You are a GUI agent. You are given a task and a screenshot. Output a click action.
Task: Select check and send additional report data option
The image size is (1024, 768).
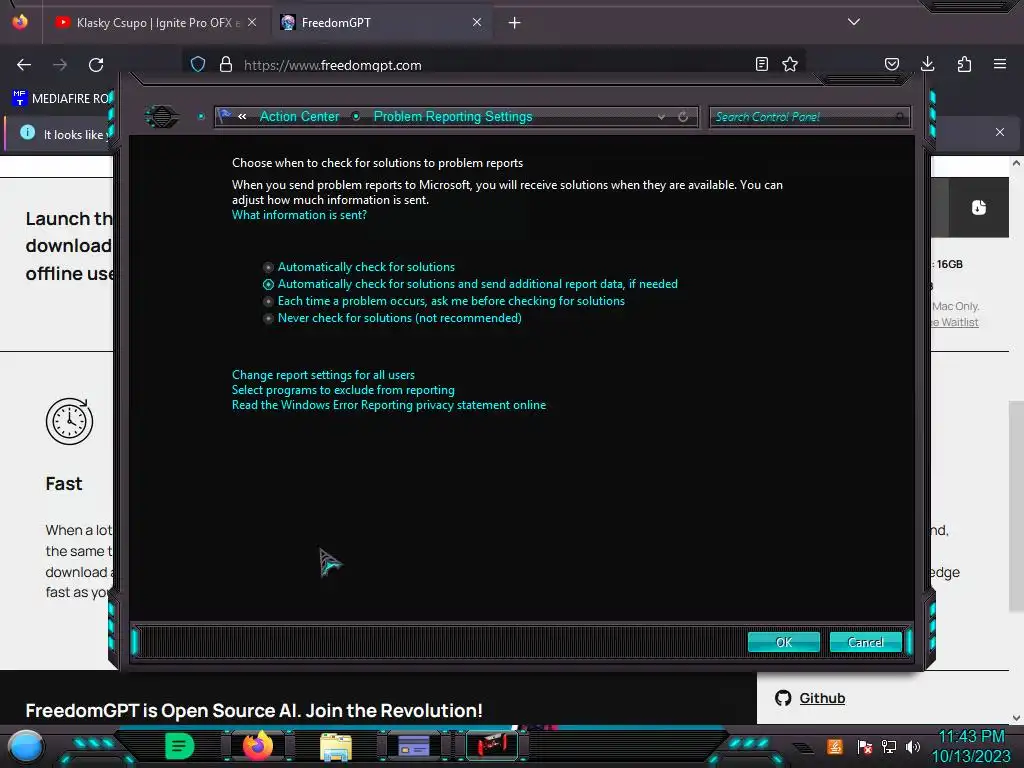click(470, 284)
